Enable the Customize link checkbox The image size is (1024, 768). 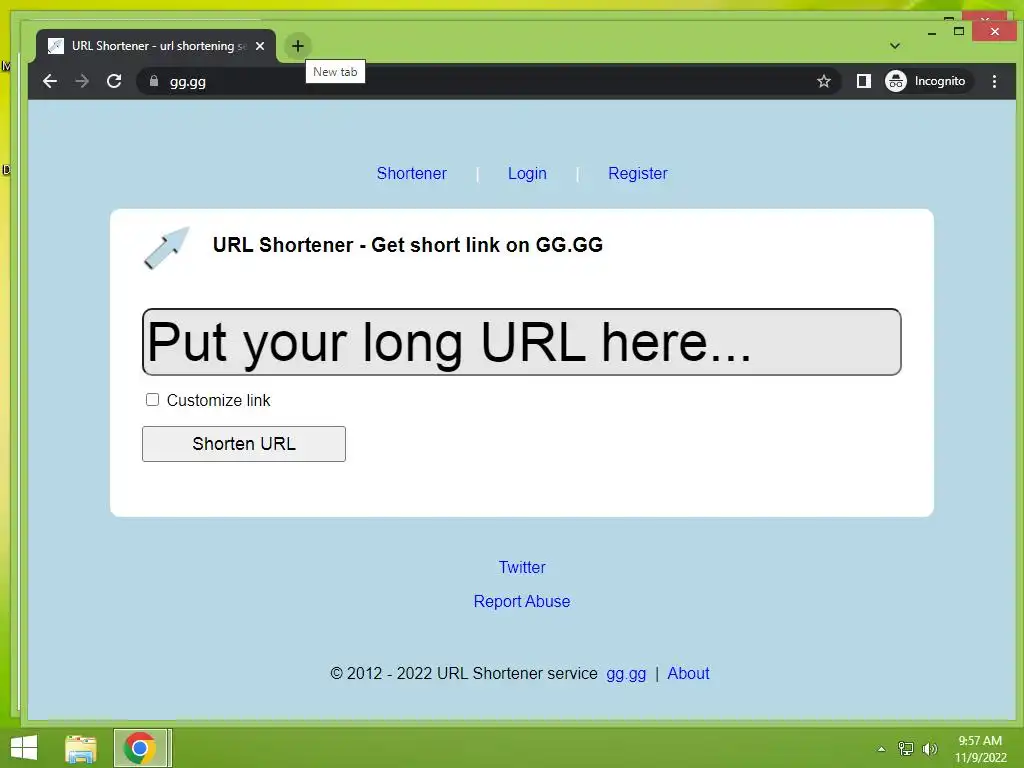pos(152,400)
